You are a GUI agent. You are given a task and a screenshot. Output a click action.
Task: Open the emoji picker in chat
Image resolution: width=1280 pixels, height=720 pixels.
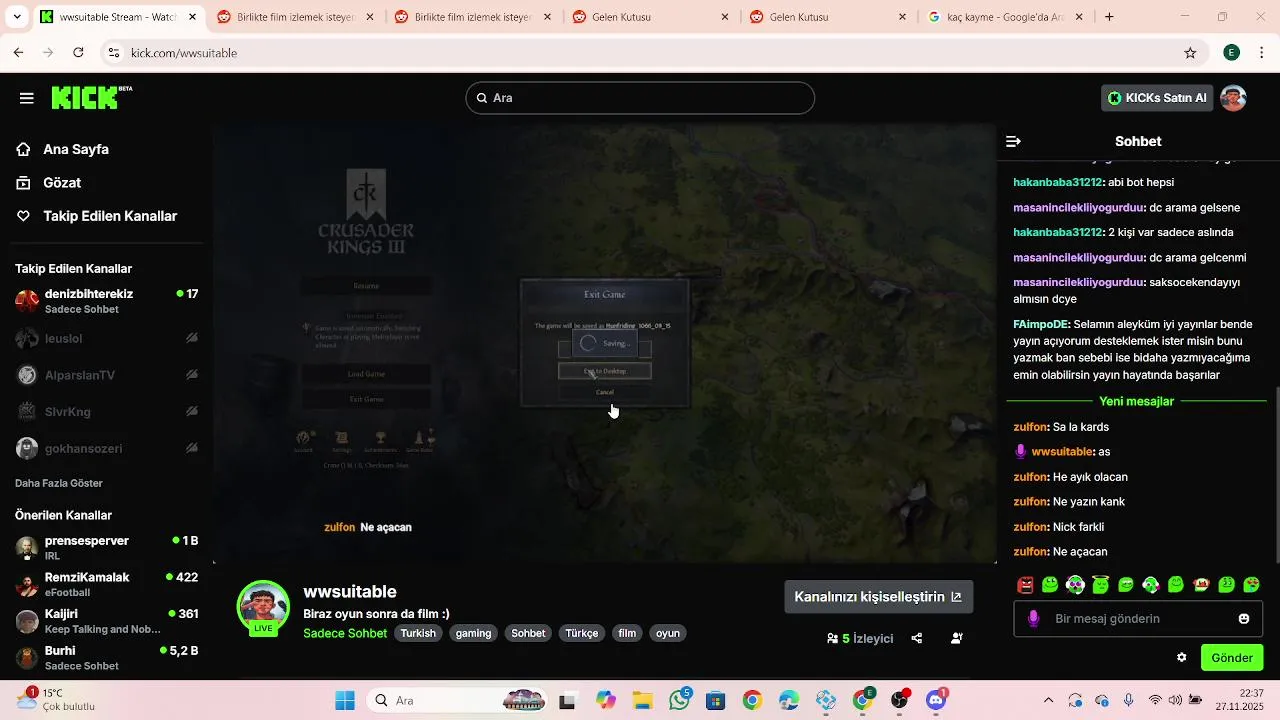[1244, 619]
